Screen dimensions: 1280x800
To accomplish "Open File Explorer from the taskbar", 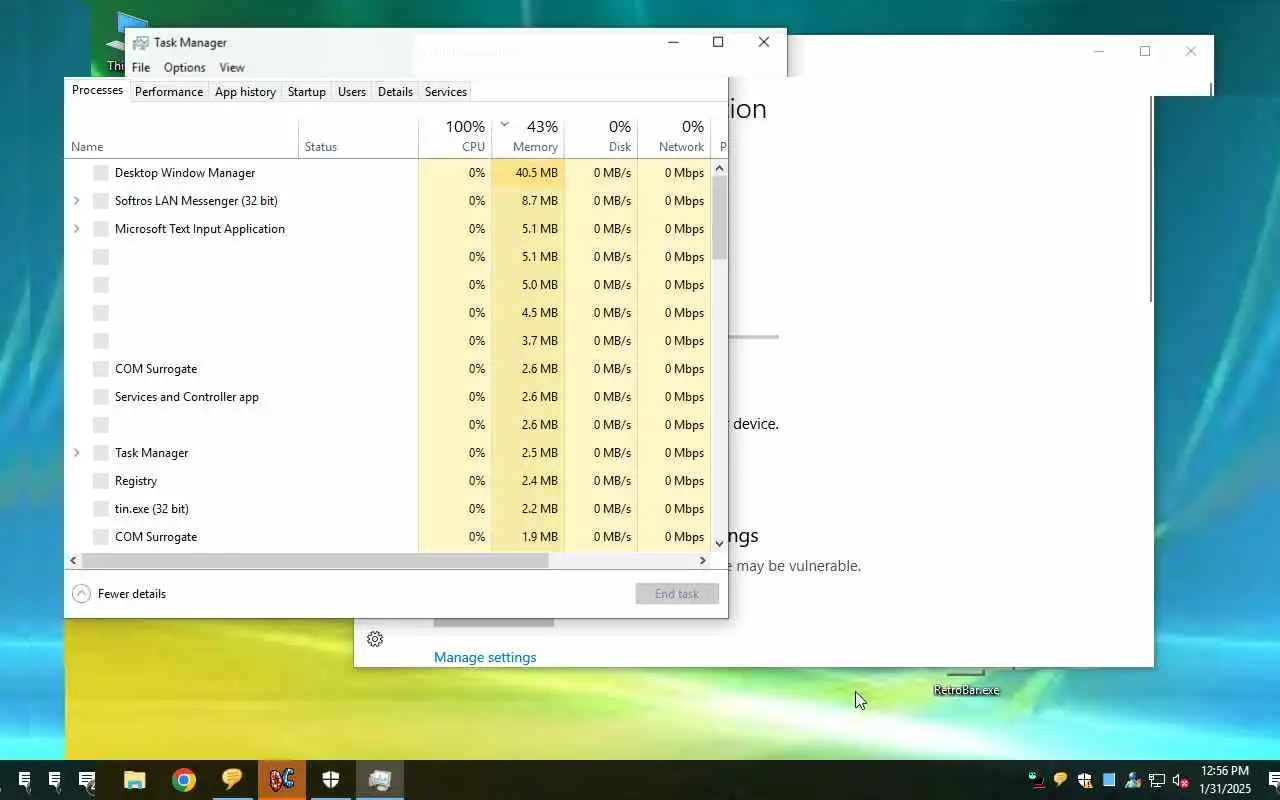I will pos(134,780).
